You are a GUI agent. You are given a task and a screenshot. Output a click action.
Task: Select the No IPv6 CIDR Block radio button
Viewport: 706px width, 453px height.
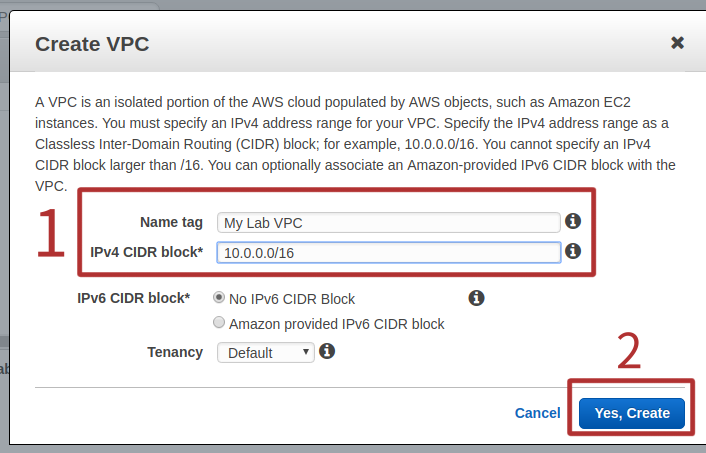click(219, 298)
